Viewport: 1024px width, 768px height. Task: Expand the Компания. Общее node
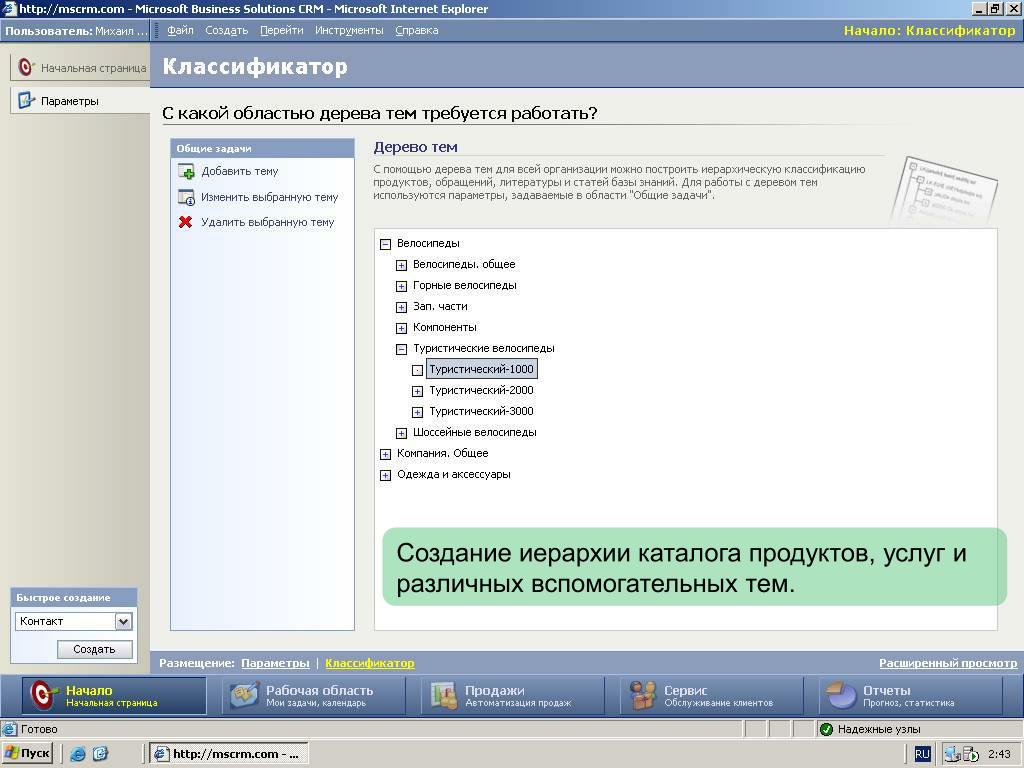385,454
